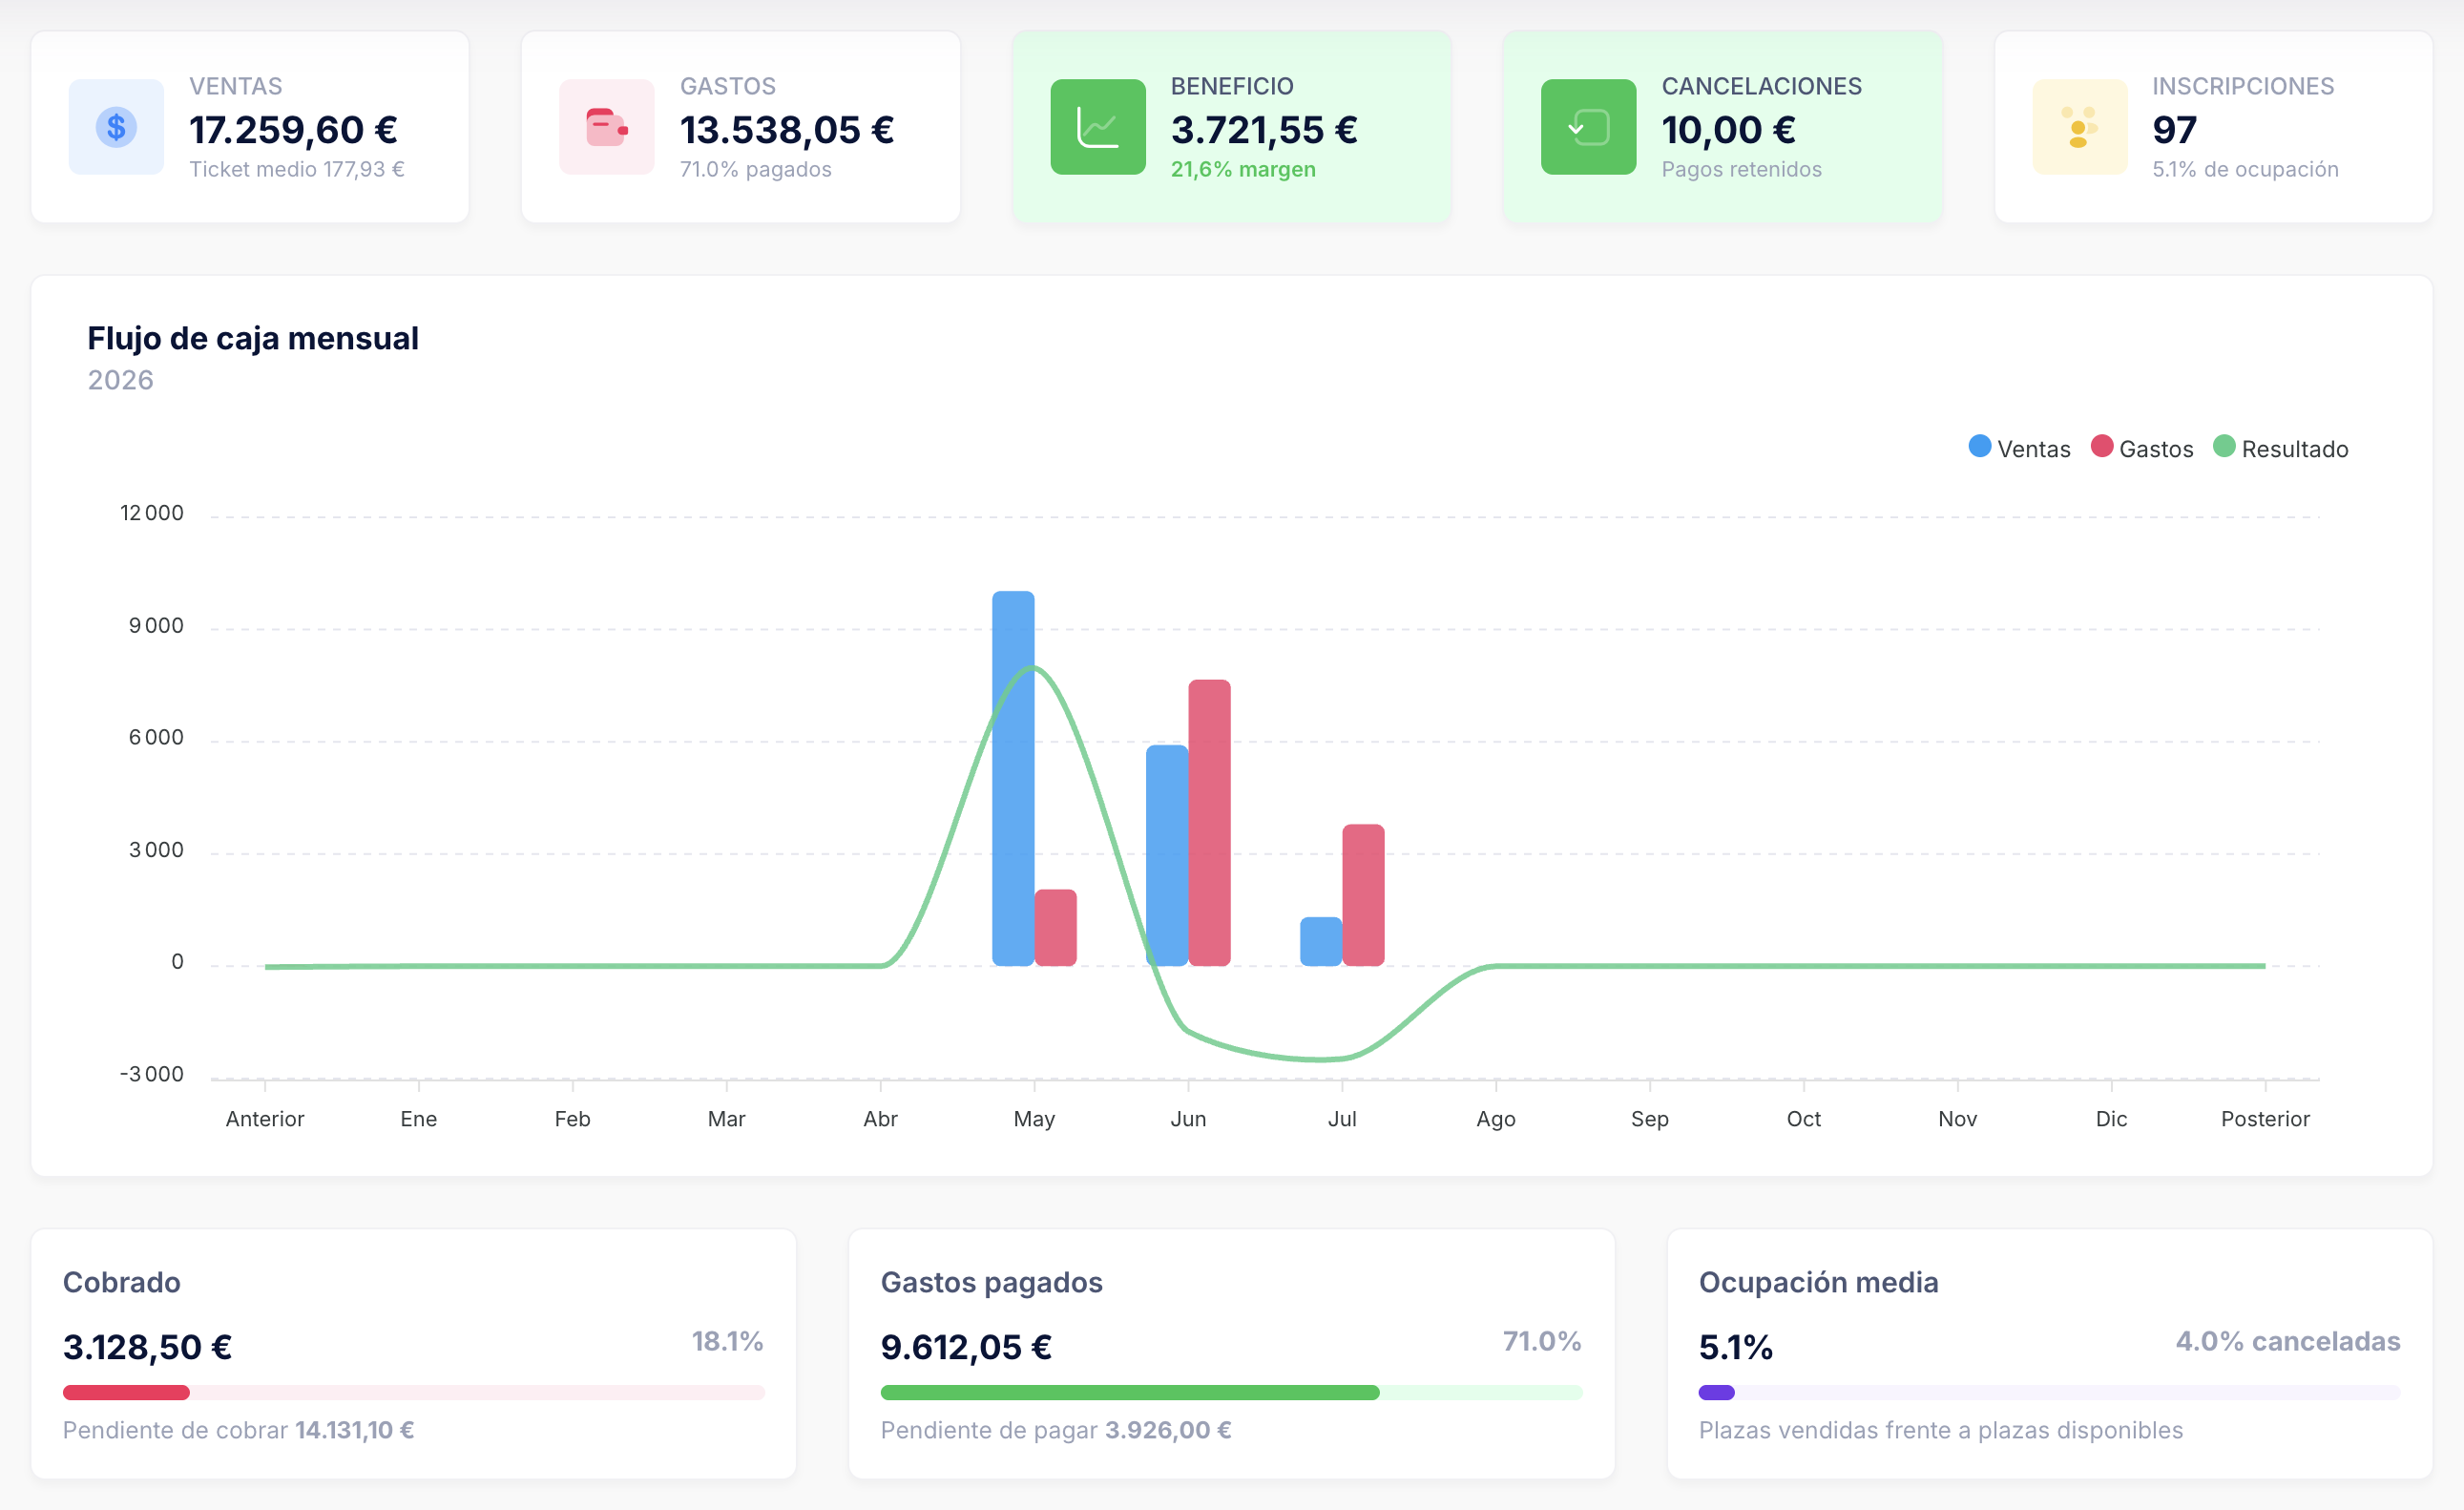This screenshot has width=2464, height=1510.
Task: Click the blue June sales bar
Action: click(x=1167, y=855)
